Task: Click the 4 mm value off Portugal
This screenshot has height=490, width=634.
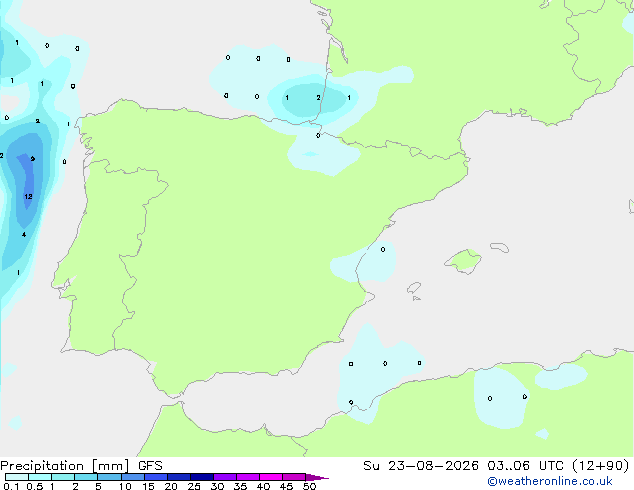Action: pos(24,234)
